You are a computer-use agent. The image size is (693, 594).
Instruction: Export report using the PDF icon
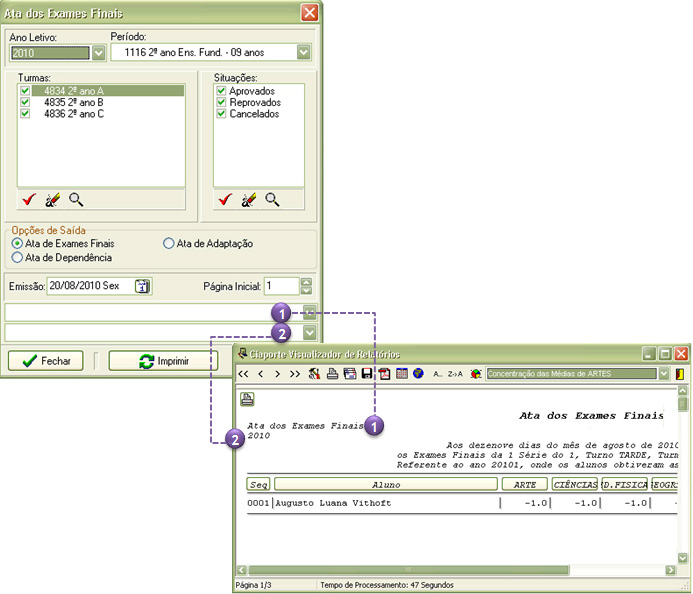pyautogui.click(x=384, y=373)
